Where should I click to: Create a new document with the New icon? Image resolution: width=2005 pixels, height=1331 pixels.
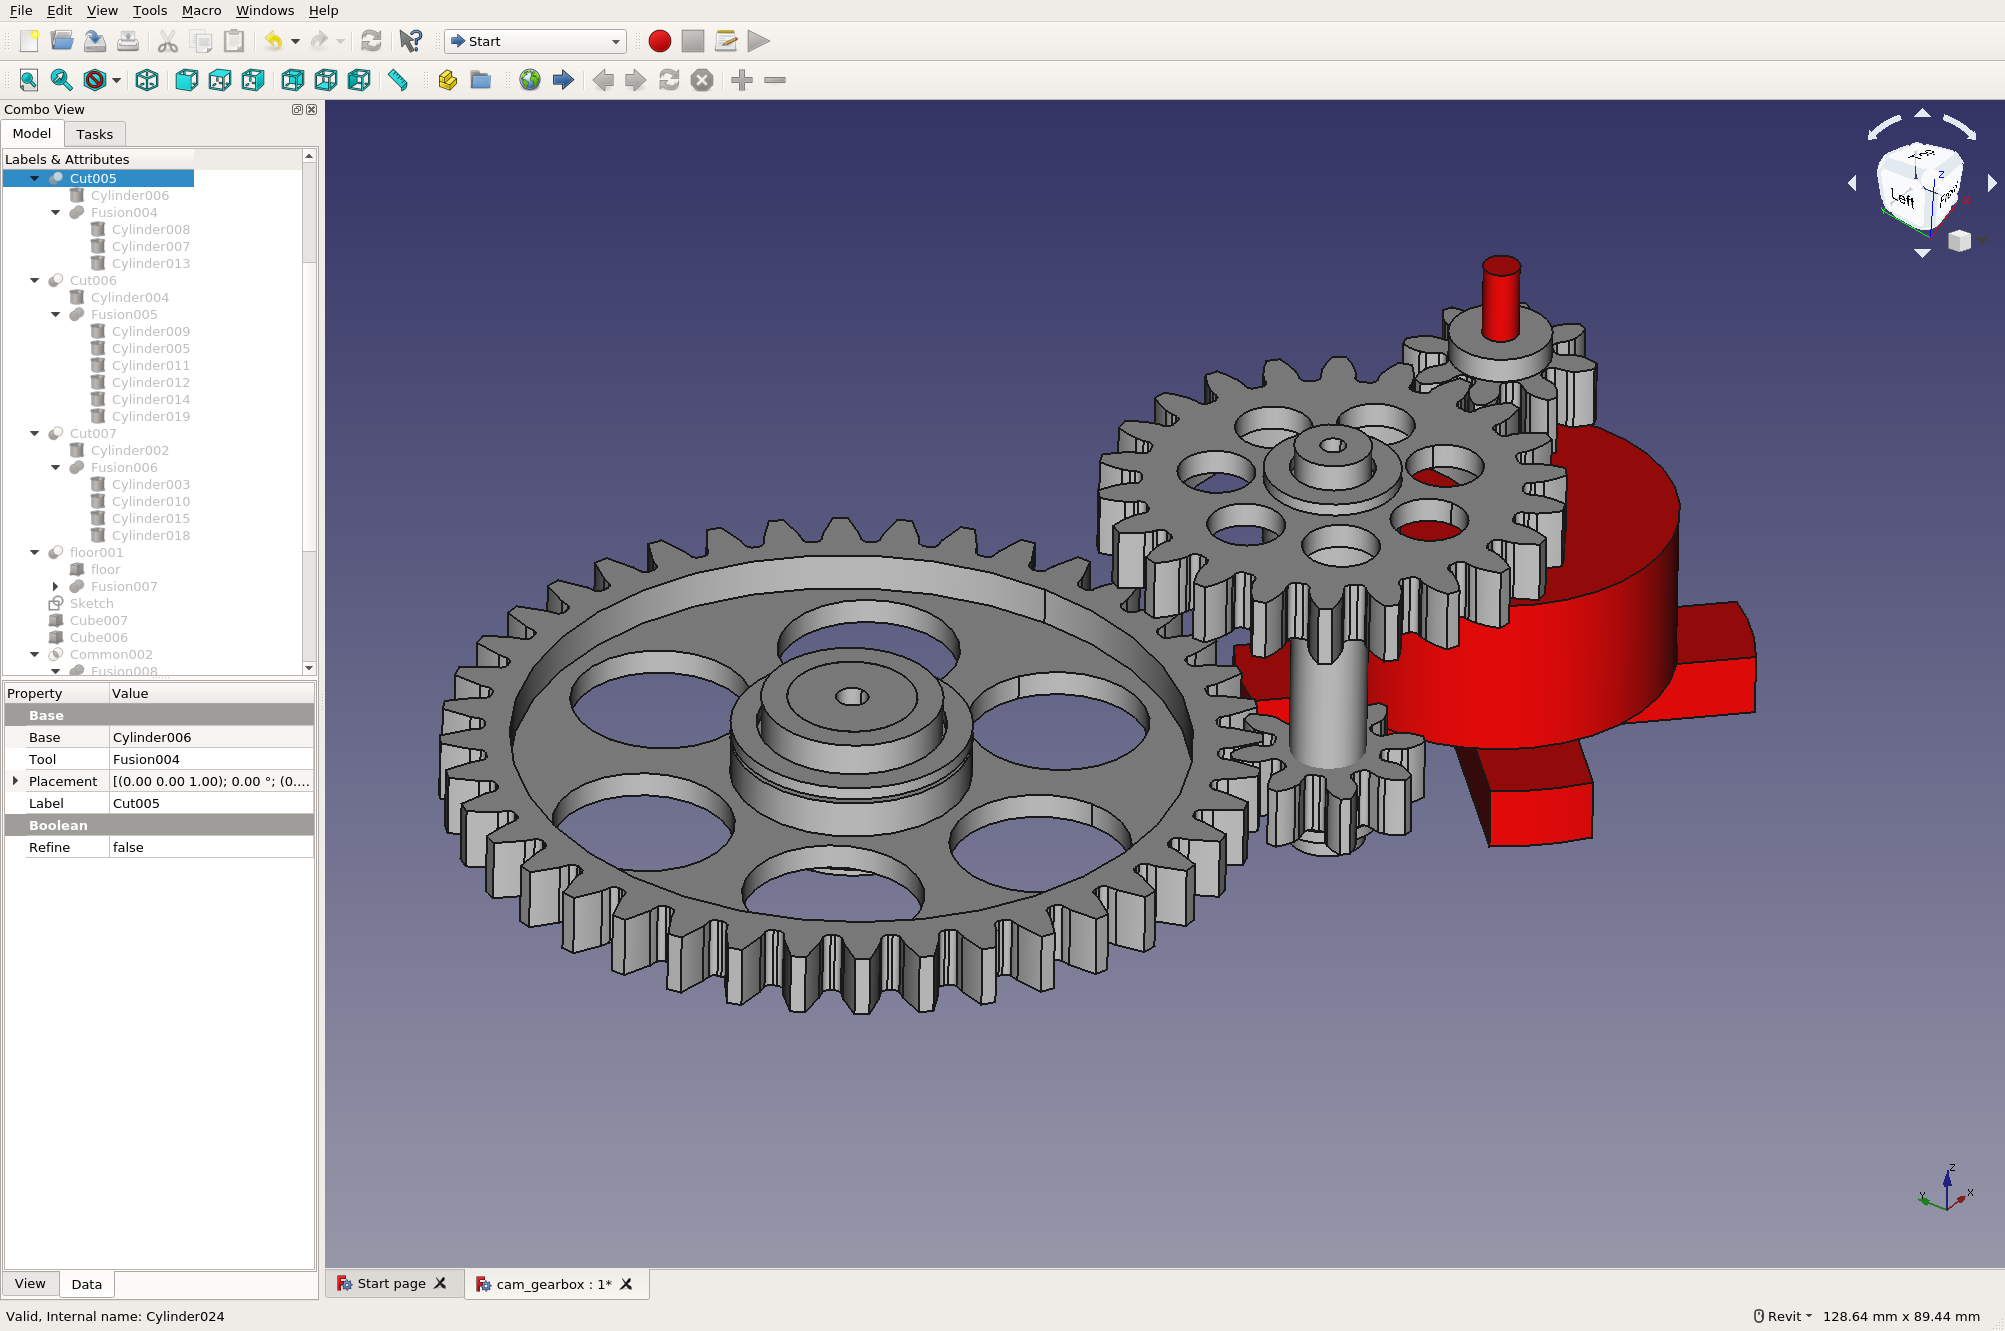29,41
